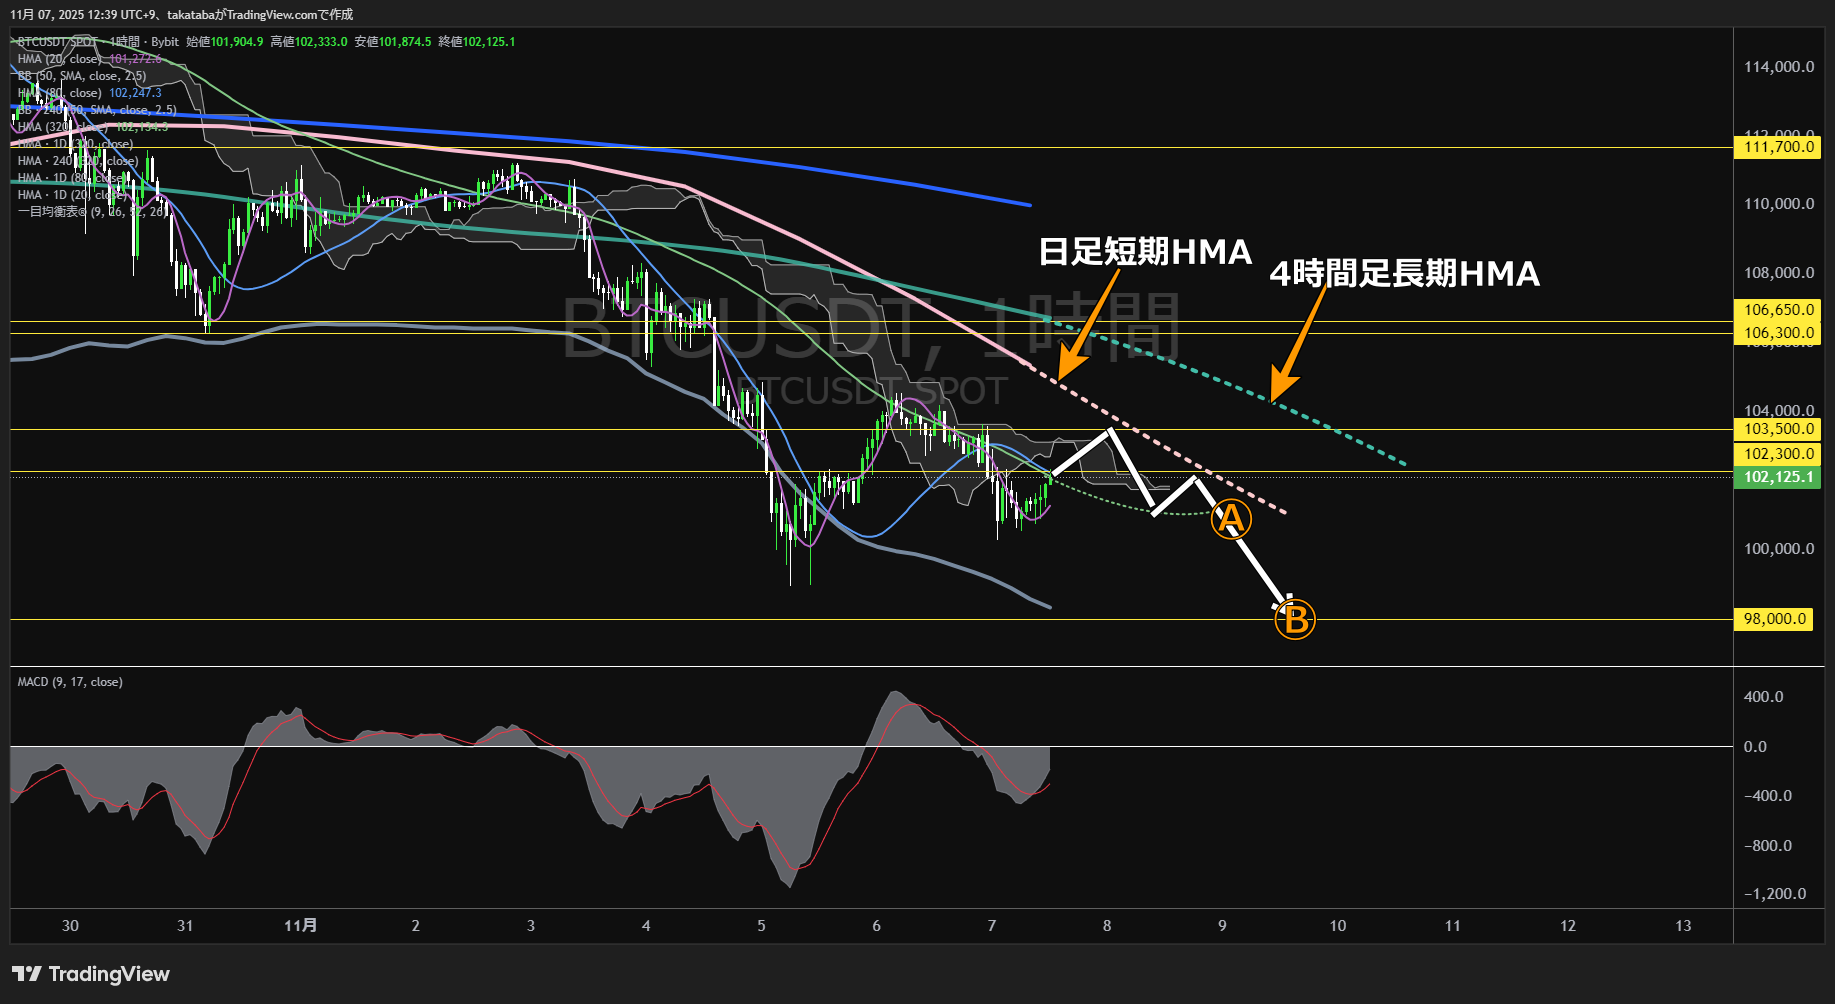Click the green current price flag 102,125.1
The height and width of the screenshot is (1004, 1835).
pos(1776,477)
